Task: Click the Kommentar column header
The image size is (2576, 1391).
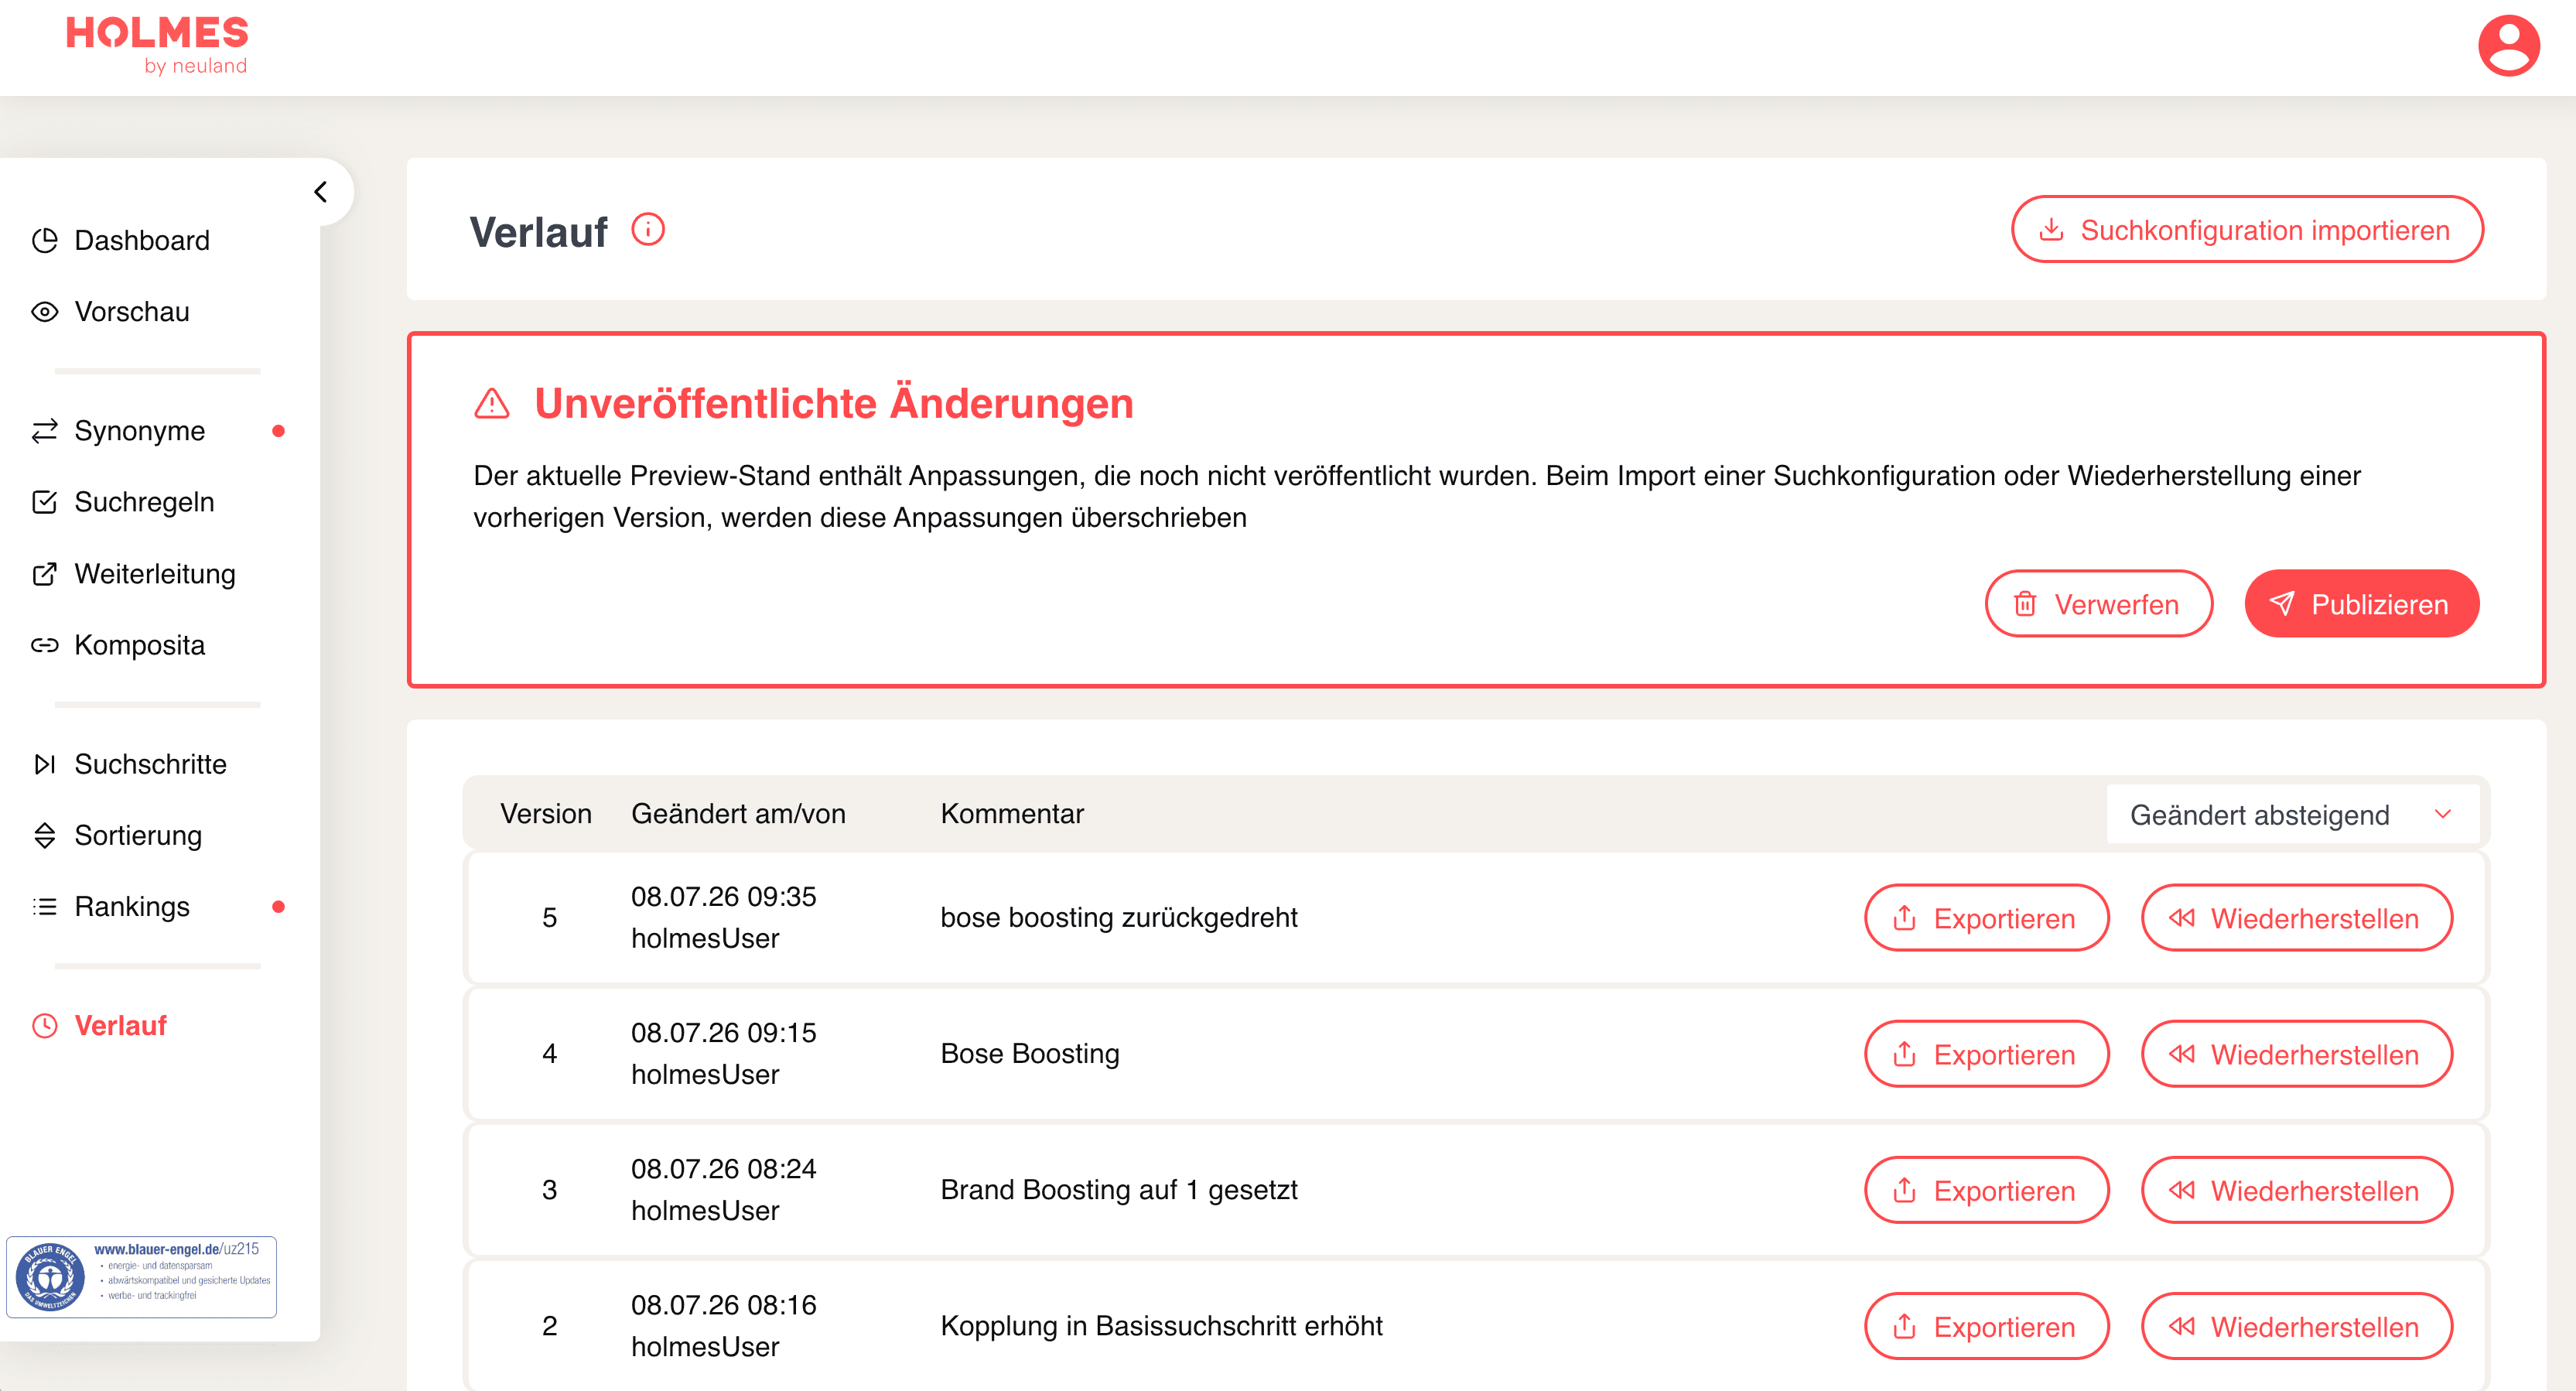Action: (x=1012, y=813)
